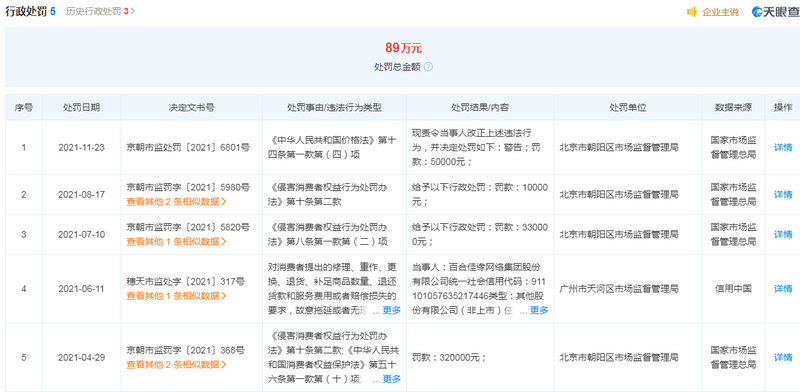Viewport: 800px width, 392px height.
Task: Select date 2021-11-23
Action: (82, 148)
